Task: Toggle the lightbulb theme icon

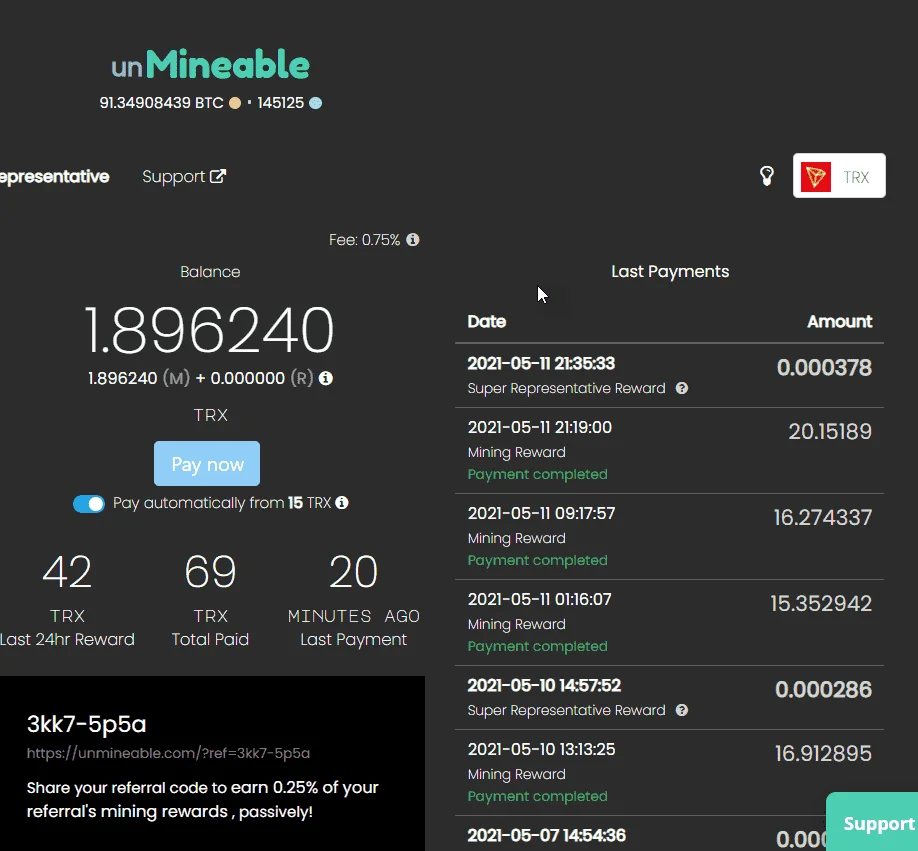Action: point(766,176)
